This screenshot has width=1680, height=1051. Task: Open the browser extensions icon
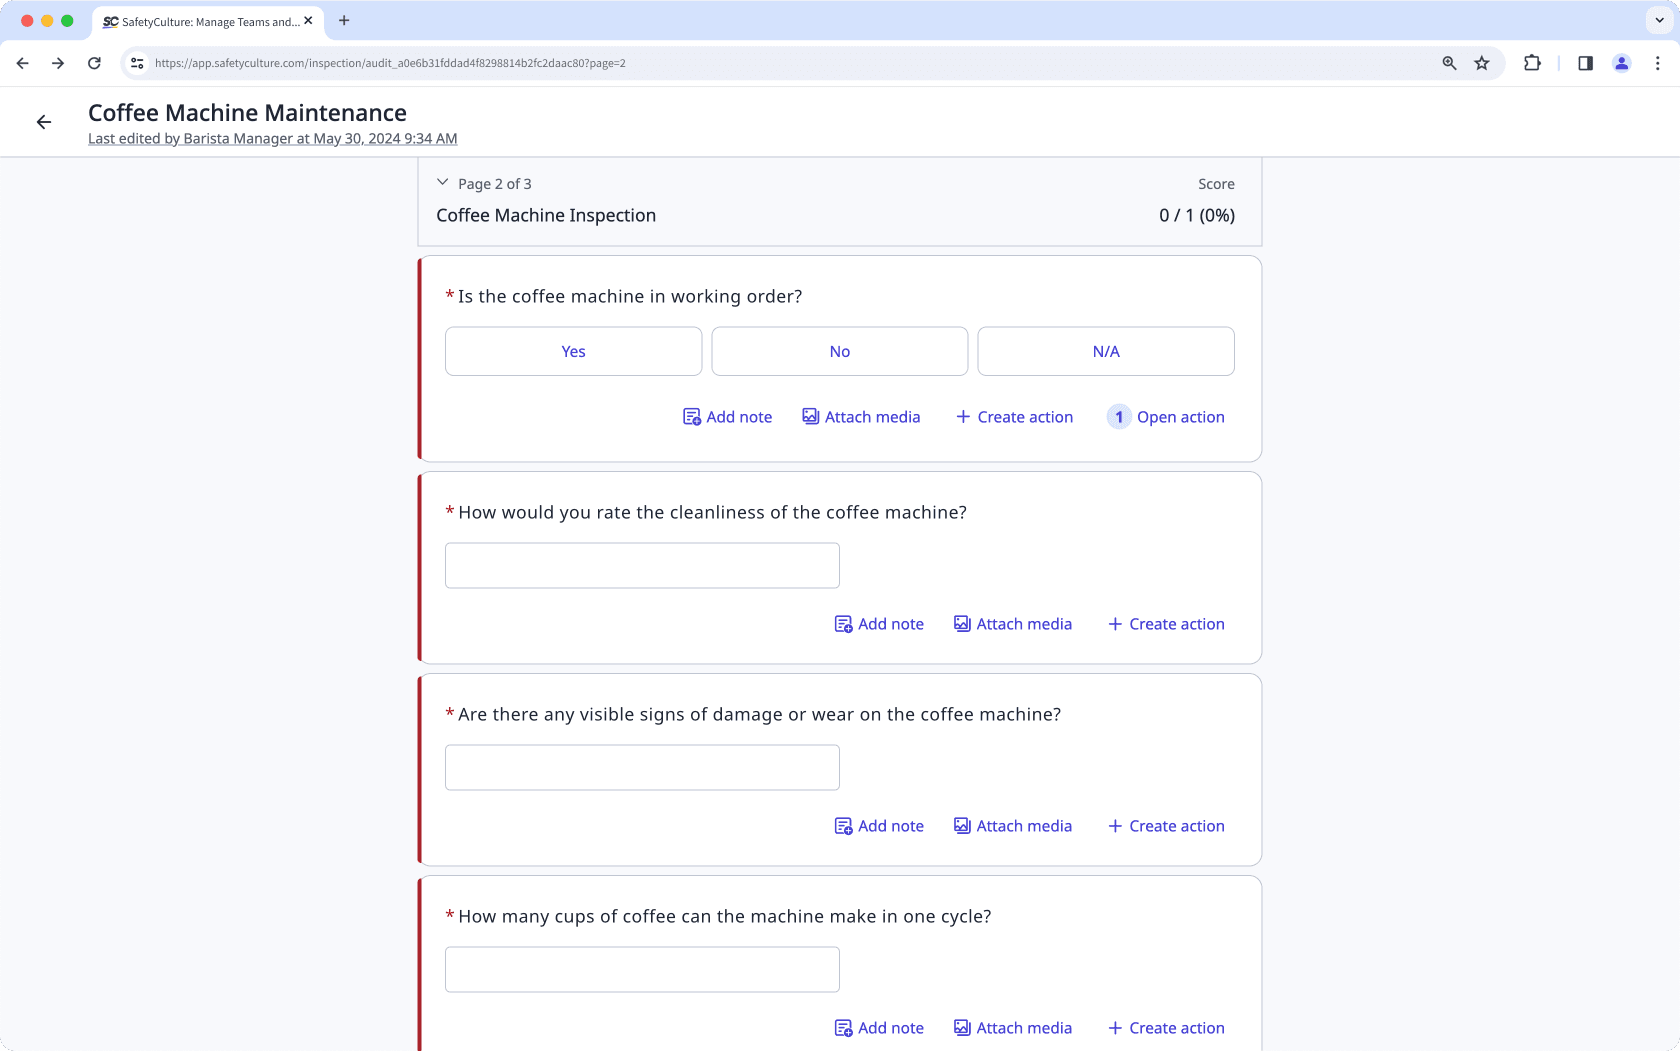click(1532, 62)
